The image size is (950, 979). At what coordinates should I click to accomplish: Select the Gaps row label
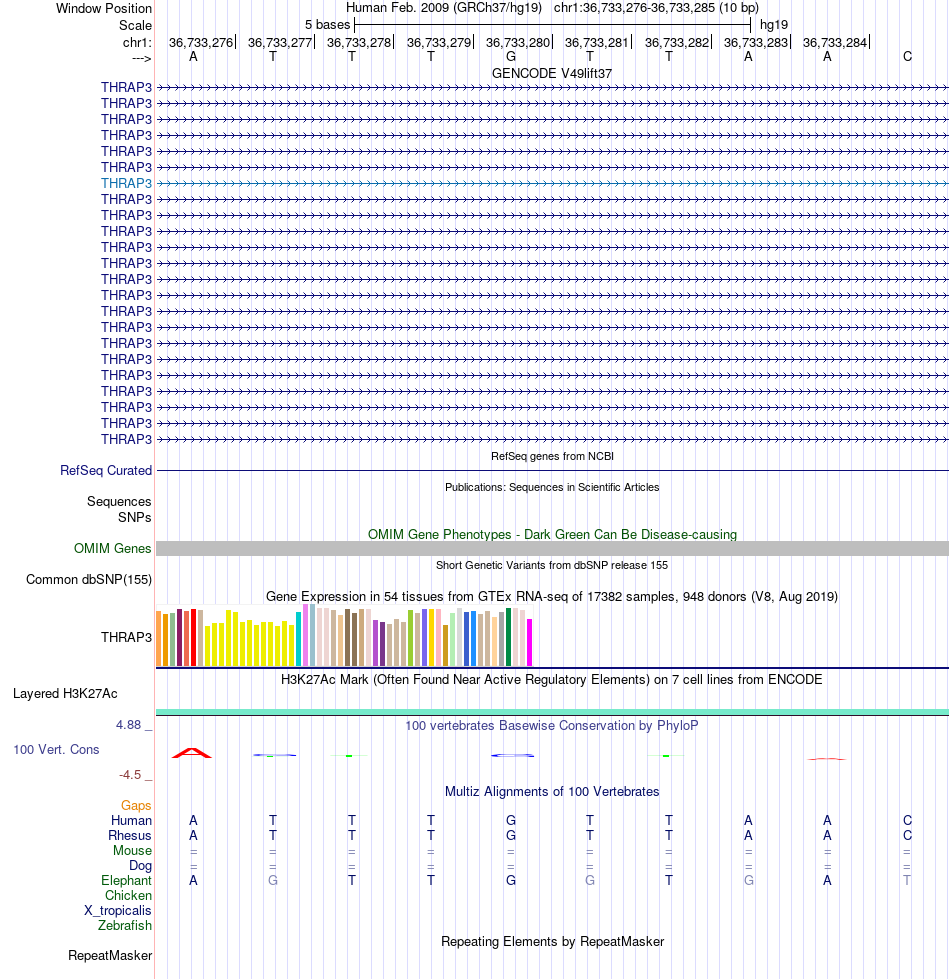pyautogui.click(x=136, y=805)
